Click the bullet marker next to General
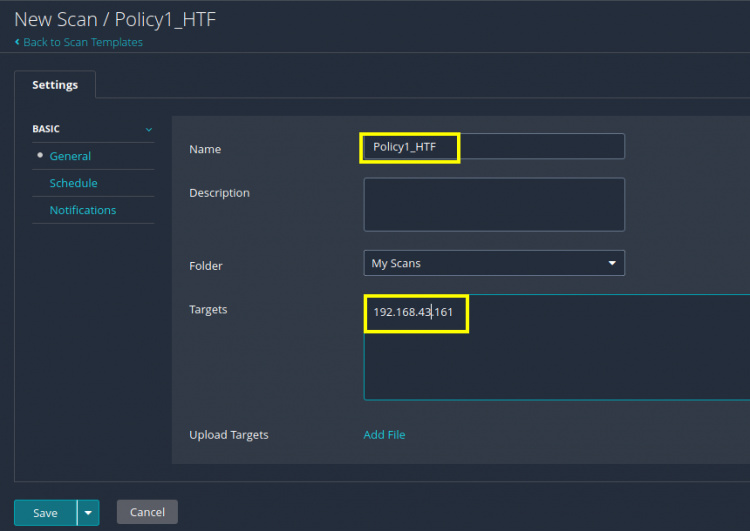The image size is (750, 531). [x=40, y=156]
